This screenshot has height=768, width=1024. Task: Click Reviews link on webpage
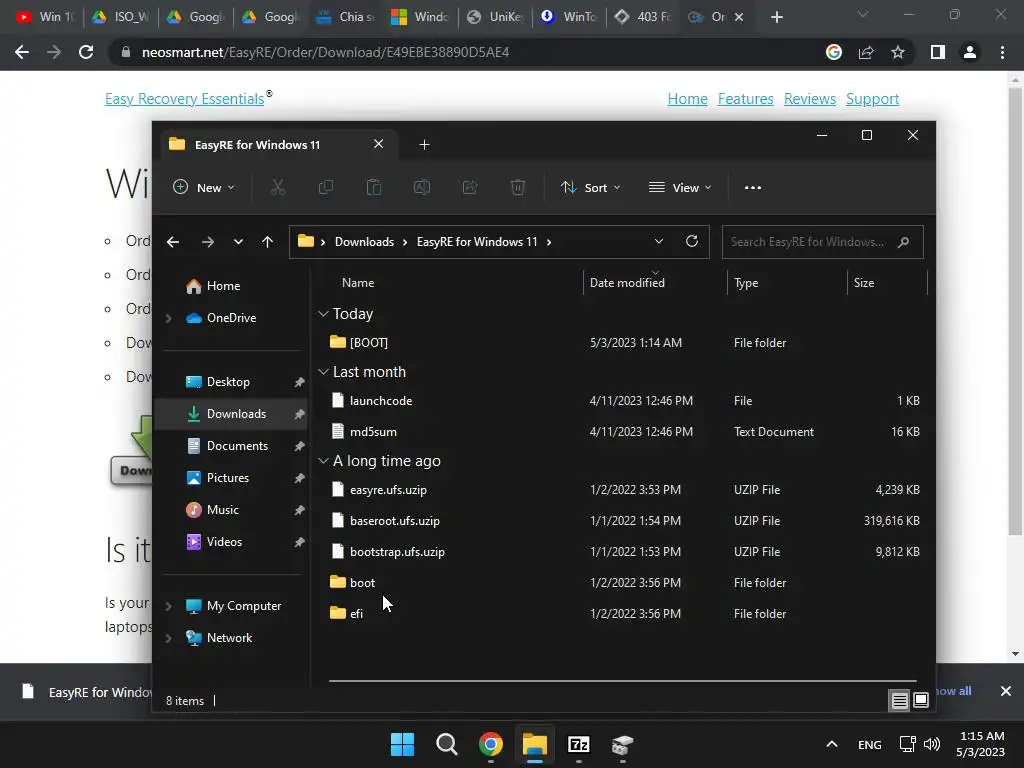(x=810, y=99)
